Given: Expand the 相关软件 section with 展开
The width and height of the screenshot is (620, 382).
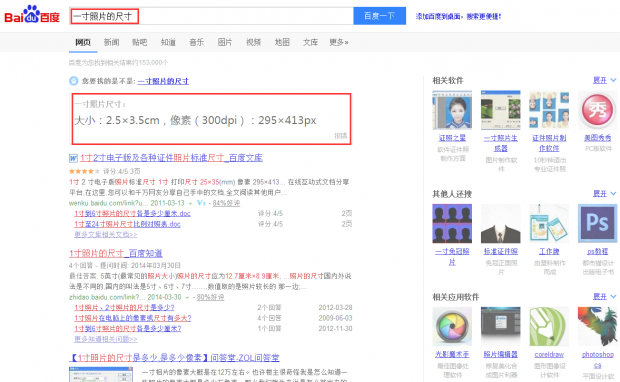Looking at the screenshot, I should [604, 80].
